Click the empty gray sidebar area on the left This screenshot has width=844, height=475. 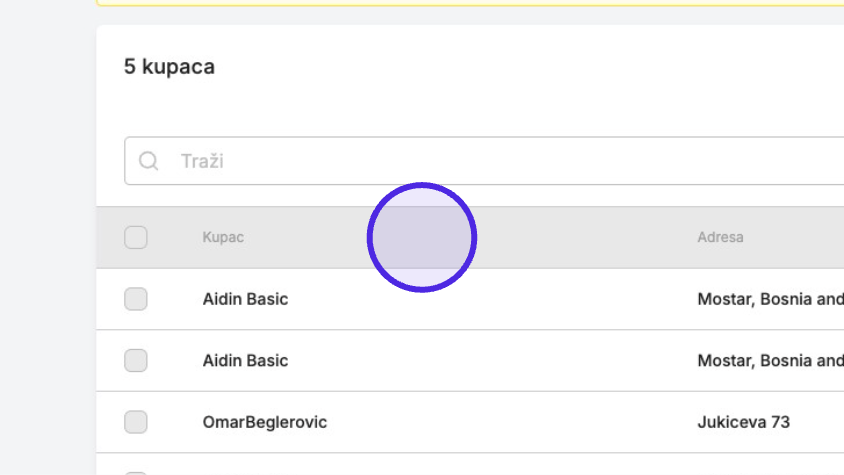pos(48,238)
